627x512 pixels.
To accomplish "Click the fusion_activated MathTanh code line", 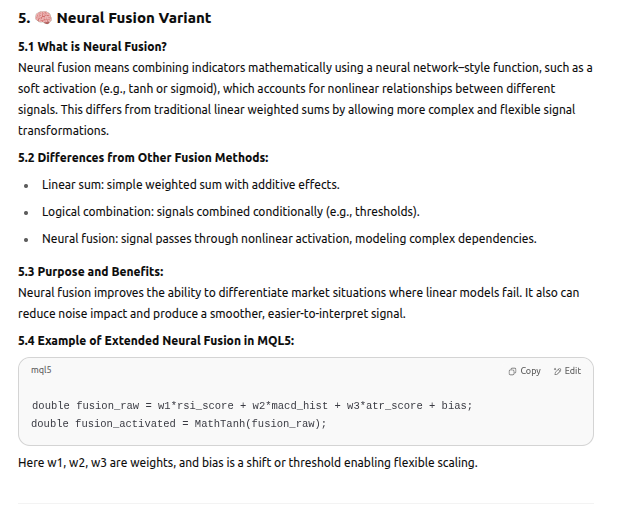I will [178, 423].
